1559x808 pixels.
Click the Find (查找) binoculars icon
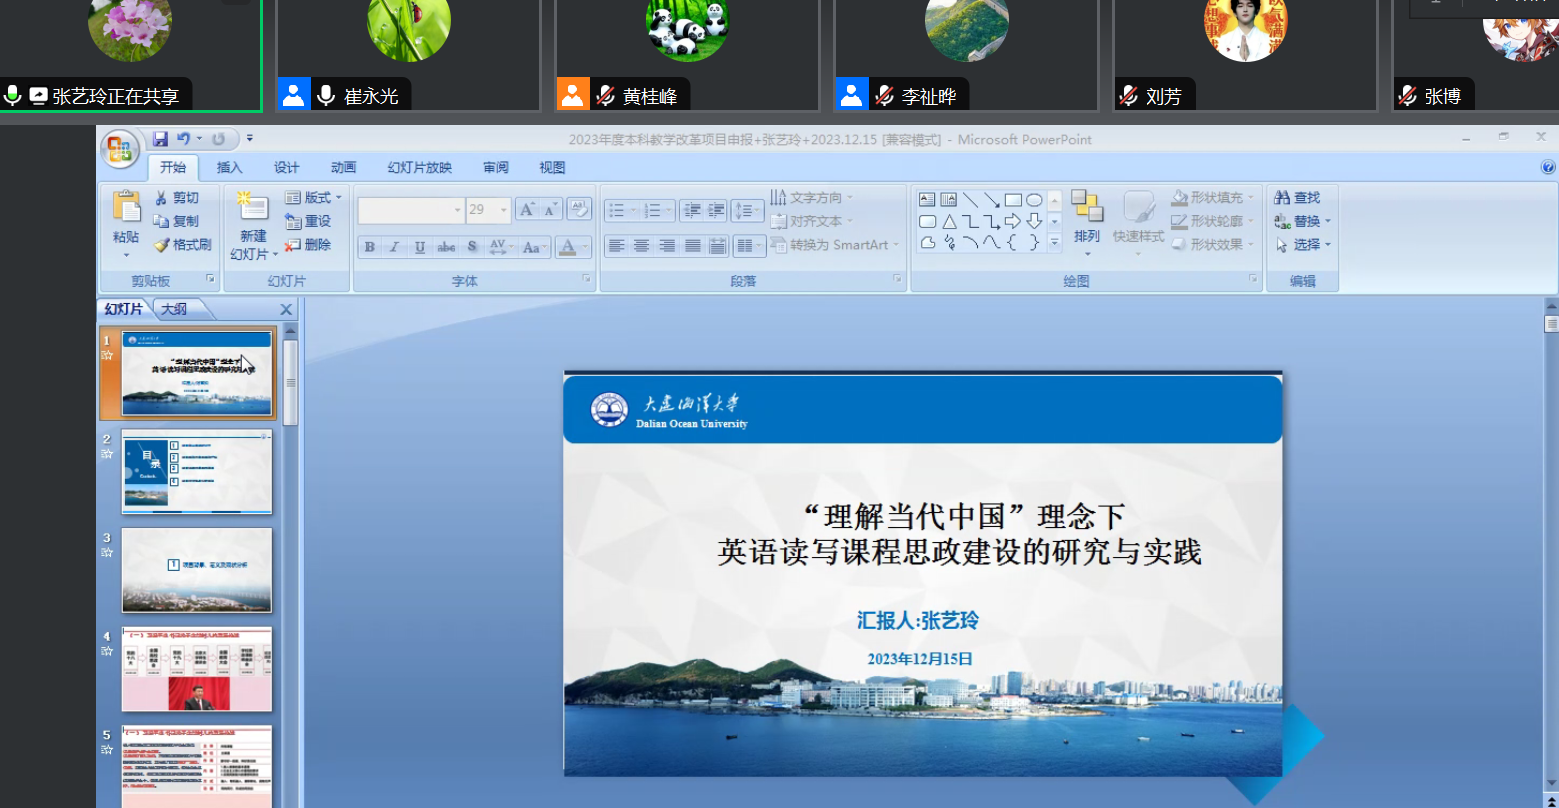1282,198
